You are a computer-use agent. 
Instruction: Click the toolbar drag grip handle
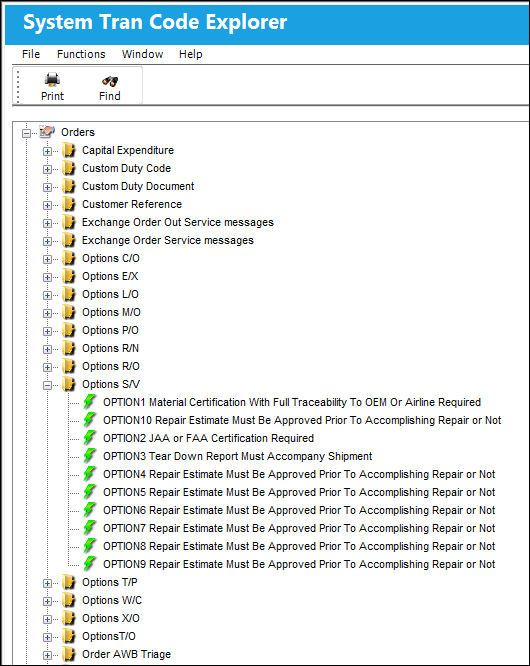18,86
